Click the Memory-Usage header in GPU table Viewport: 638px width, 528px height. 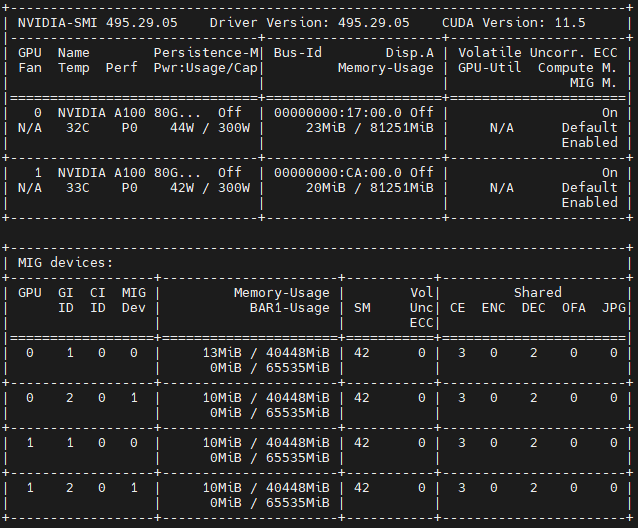[x=386, y=68]
